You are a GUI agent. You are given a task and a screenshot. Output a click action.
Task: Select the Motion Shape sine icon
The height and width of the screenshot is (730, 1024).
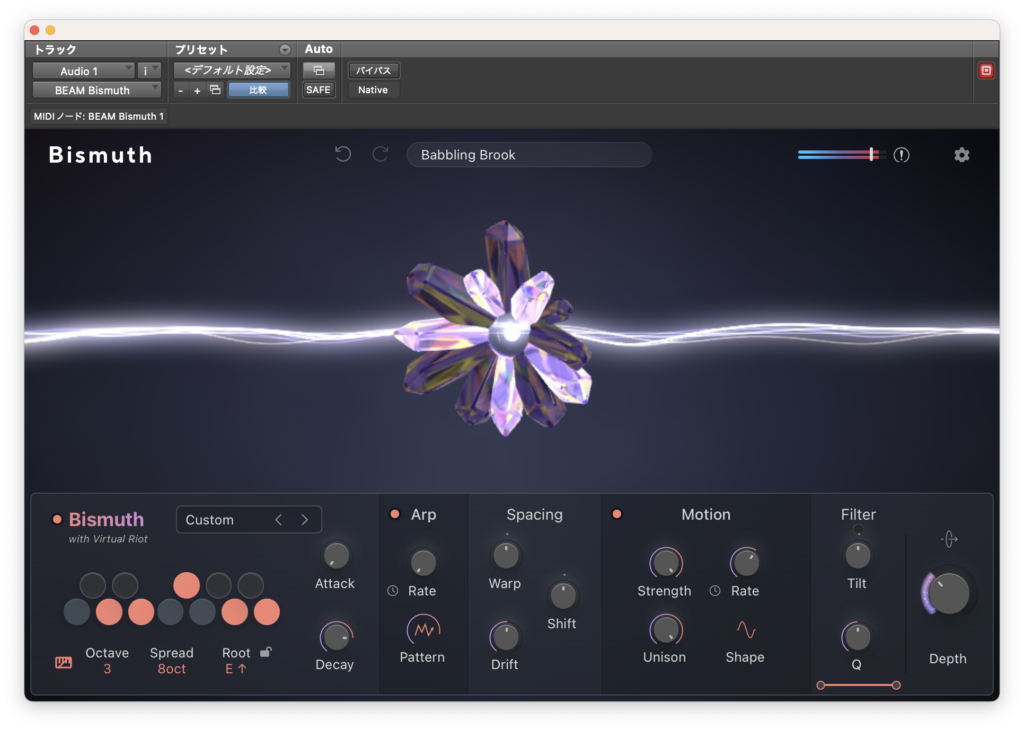point(746,629)
